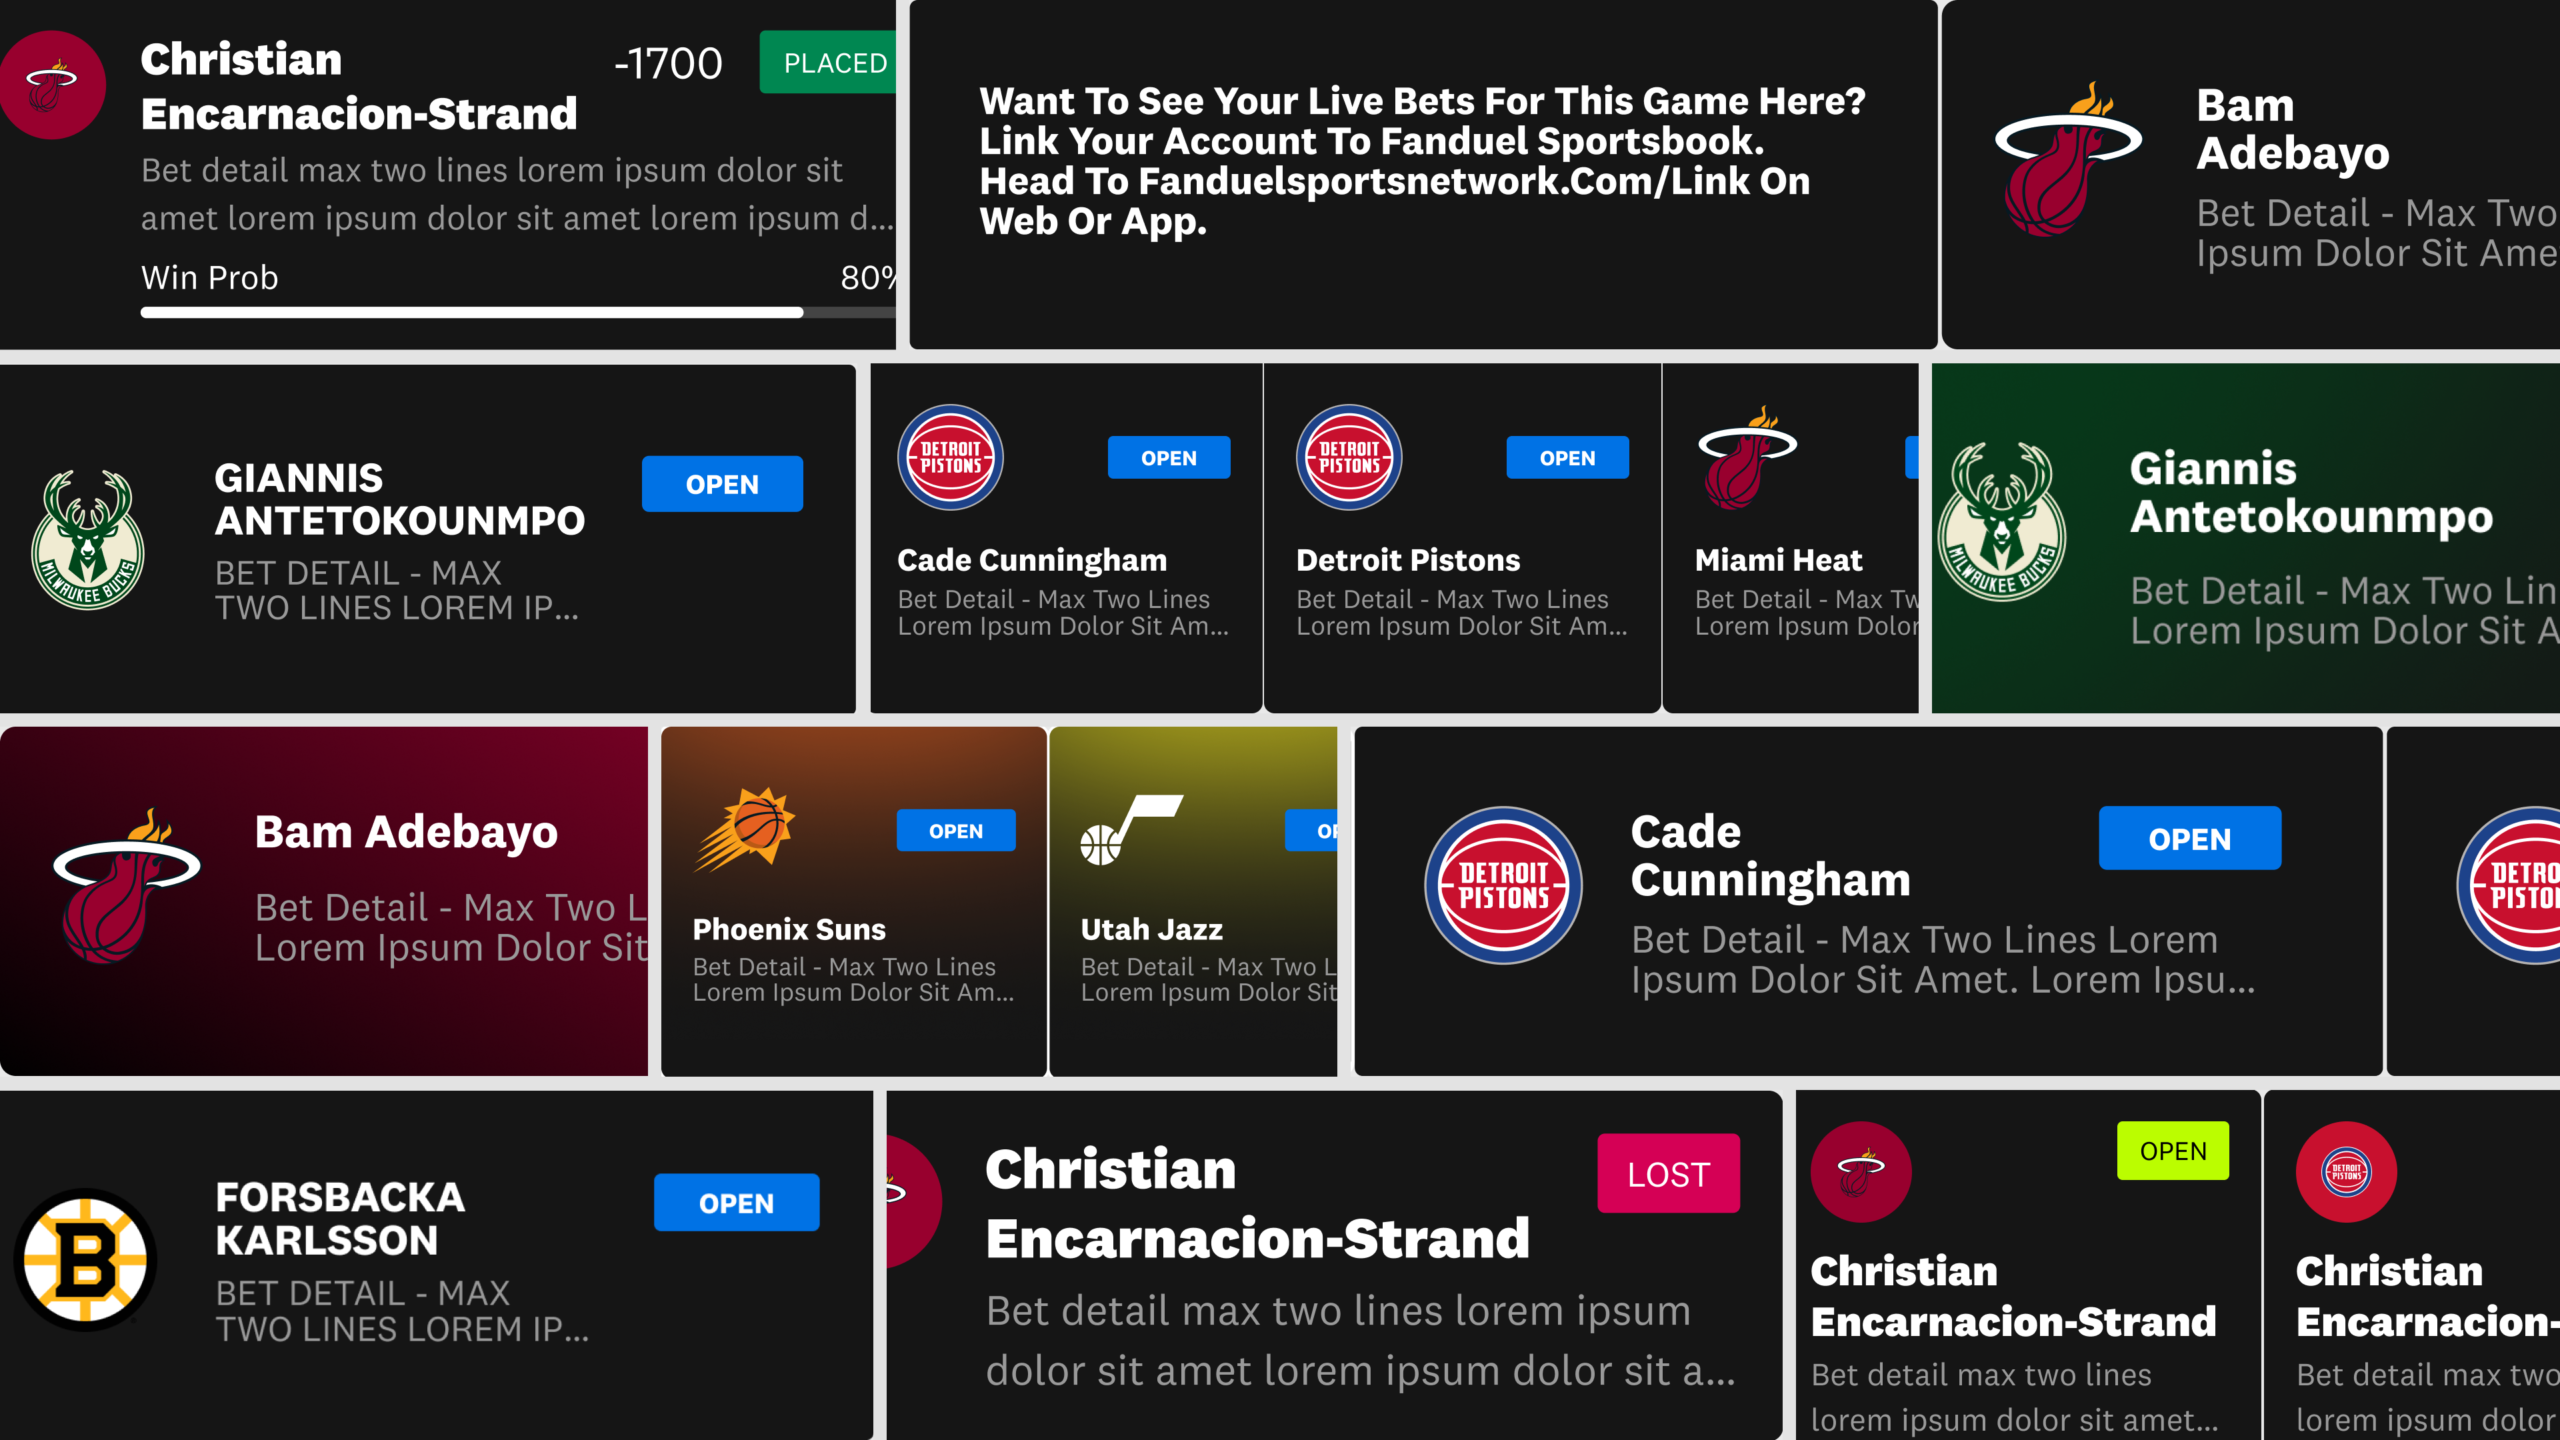
Task: Click Miami Heat logo above Miami Heat title
Action: point(1746,458)
